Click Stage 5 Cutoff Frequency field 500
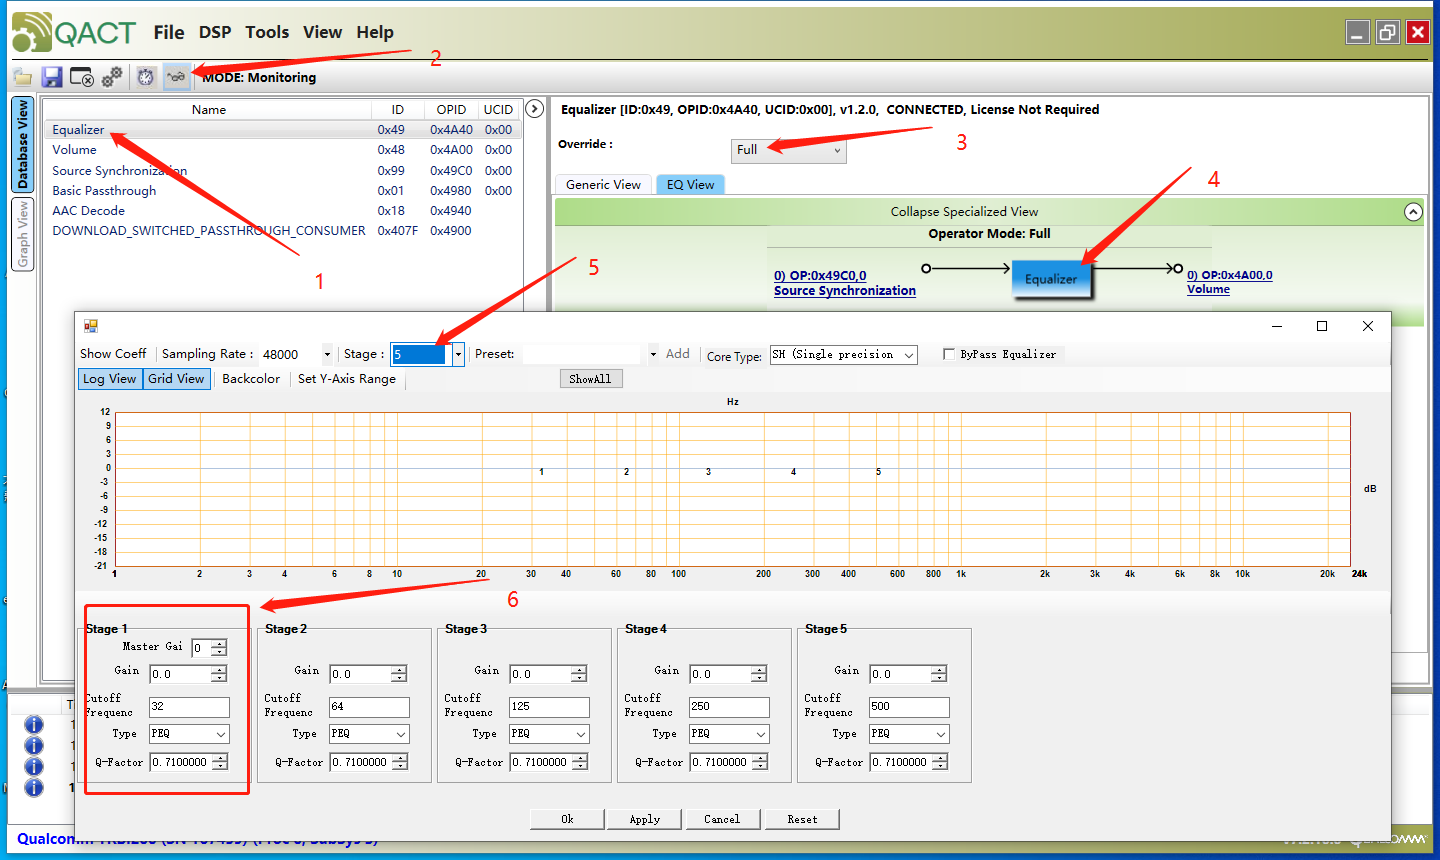 pos(909,707)
